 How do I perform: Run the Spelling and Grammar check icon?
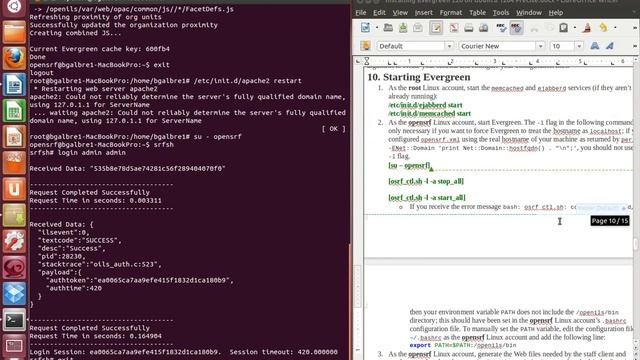point(501,28)
